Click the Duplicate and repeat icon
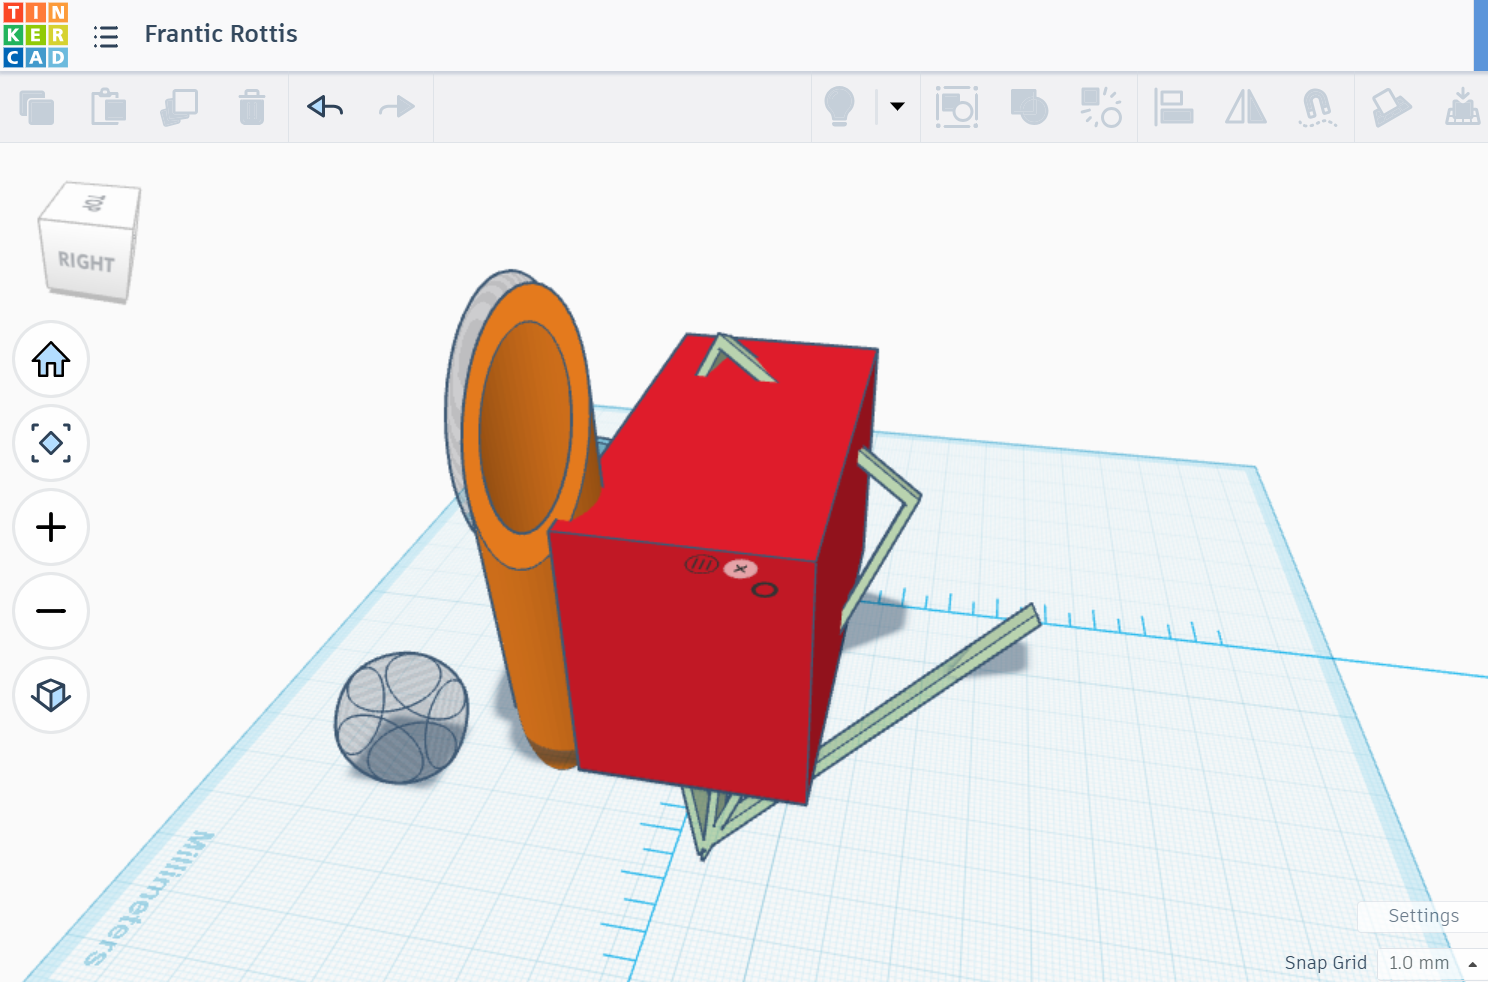 (x=180, y=107)
